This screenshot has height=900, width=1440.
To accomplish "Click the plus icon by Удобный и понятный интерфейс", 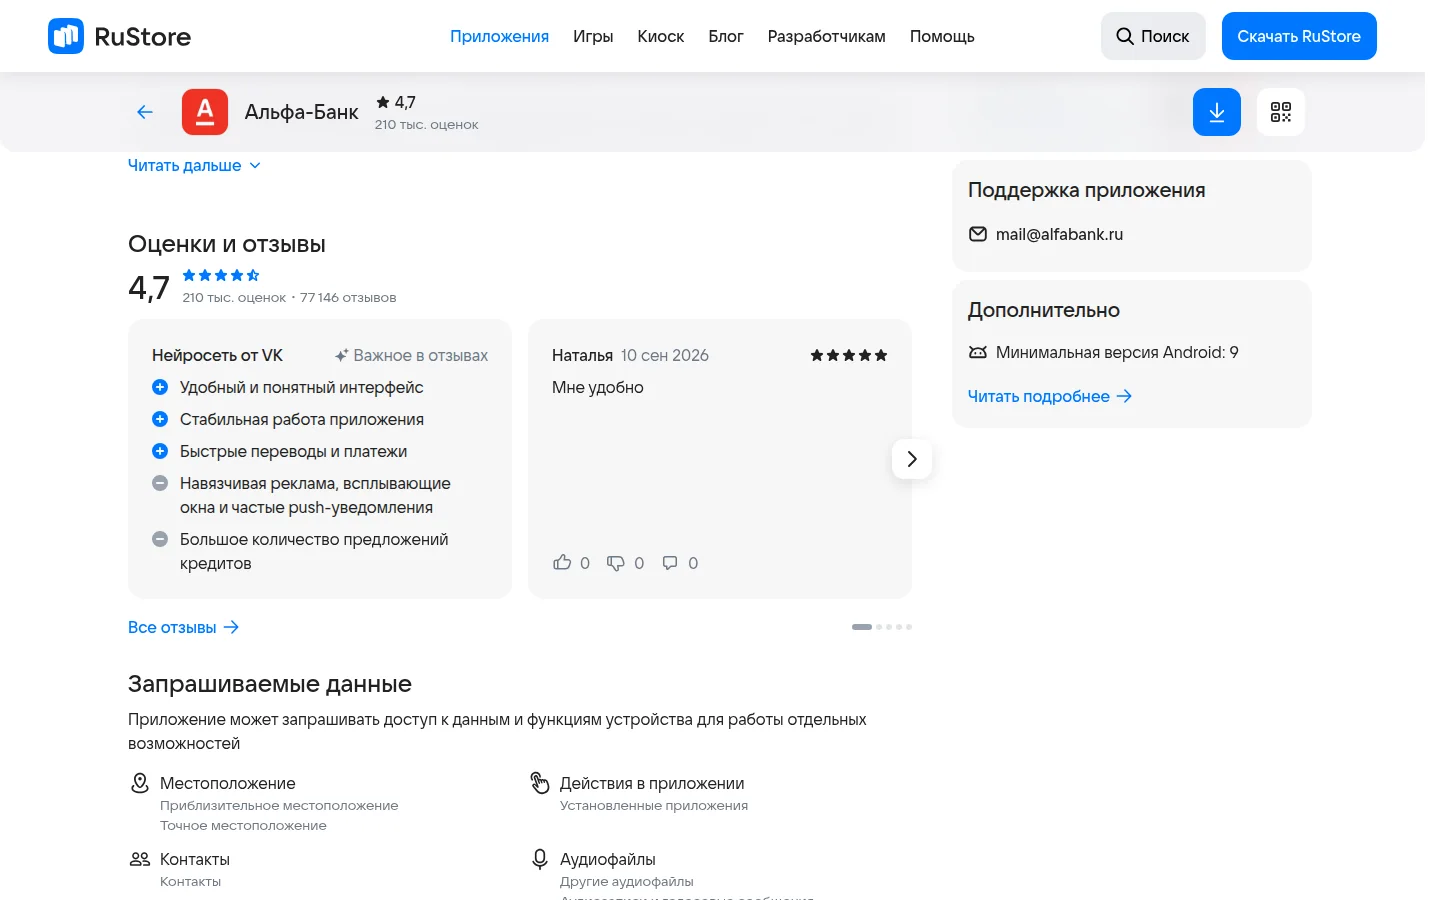I will pyautogui.click(x=160, y=387).
